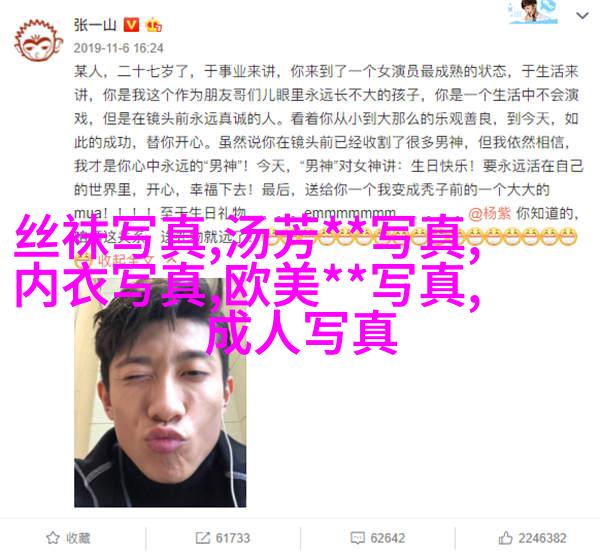Click the comment bubble icon
This screenshot has width=600, height=558.
tap(357, 538)
